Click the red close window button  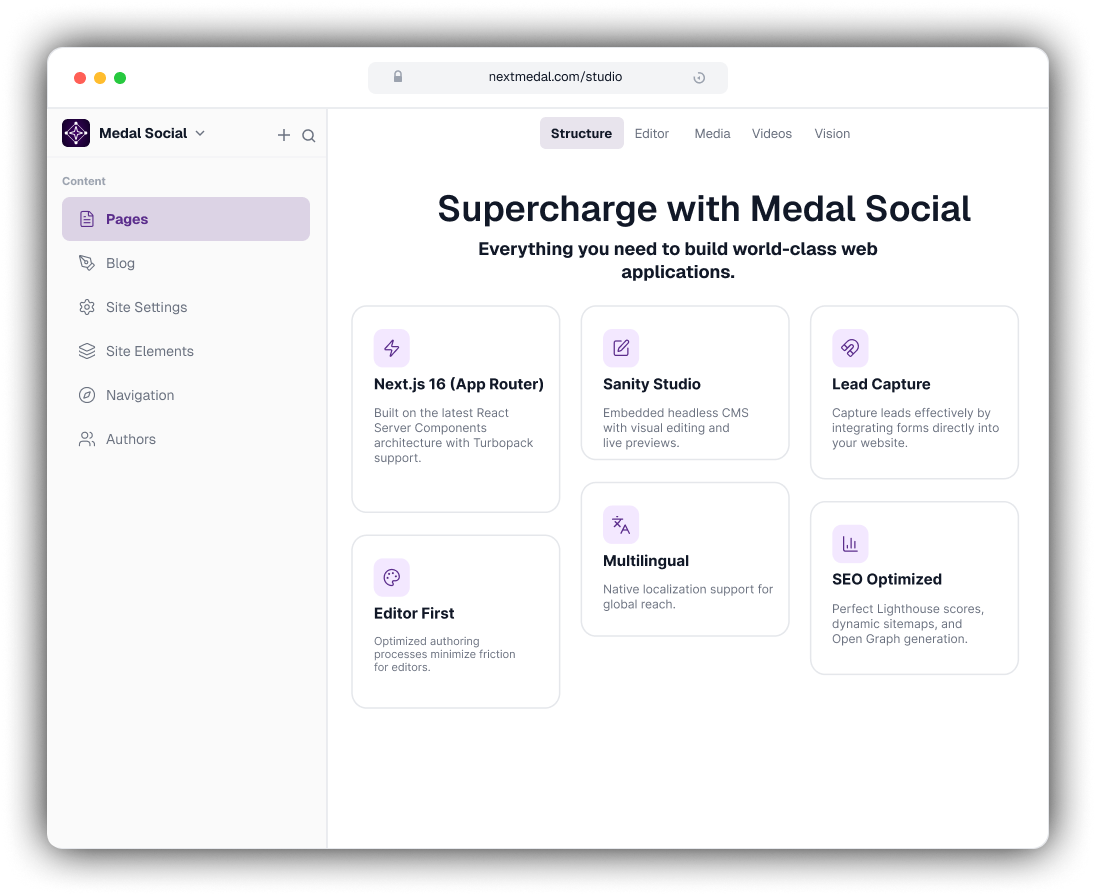pos(80,78)
